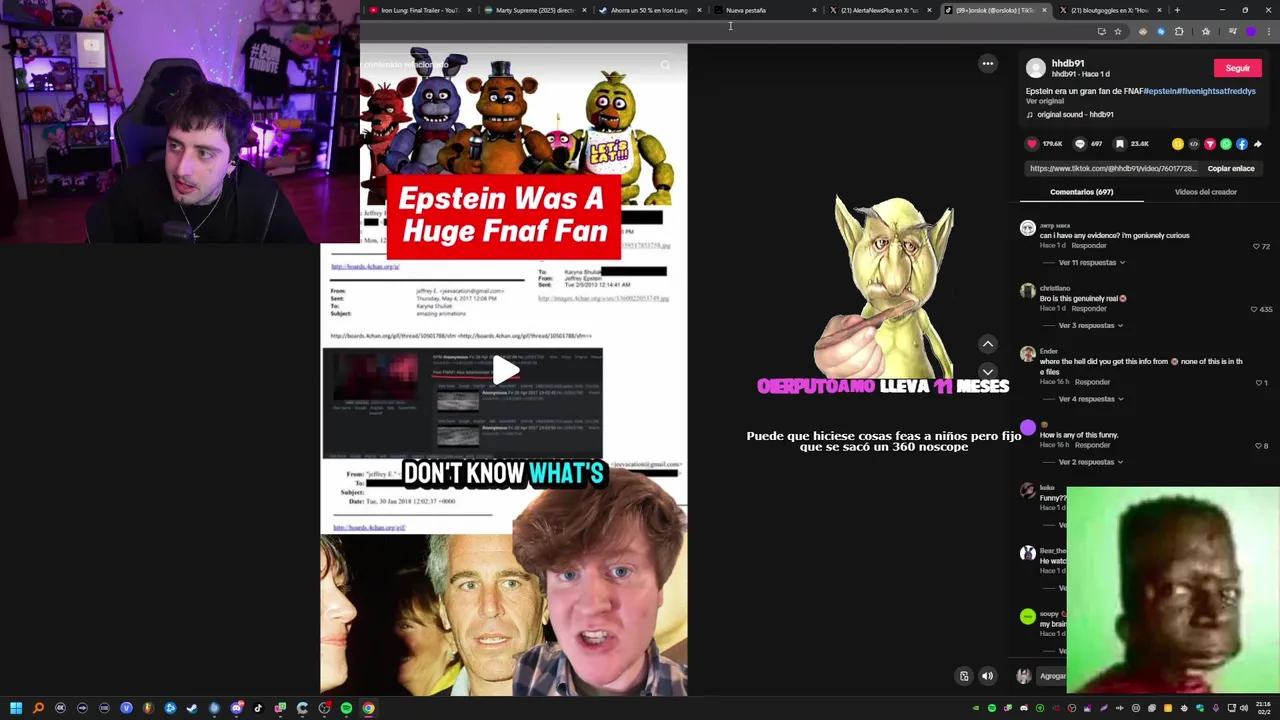
Task: Open Ender commenter's avatar
Action: pyautogui.click(x=1028, y=355)
